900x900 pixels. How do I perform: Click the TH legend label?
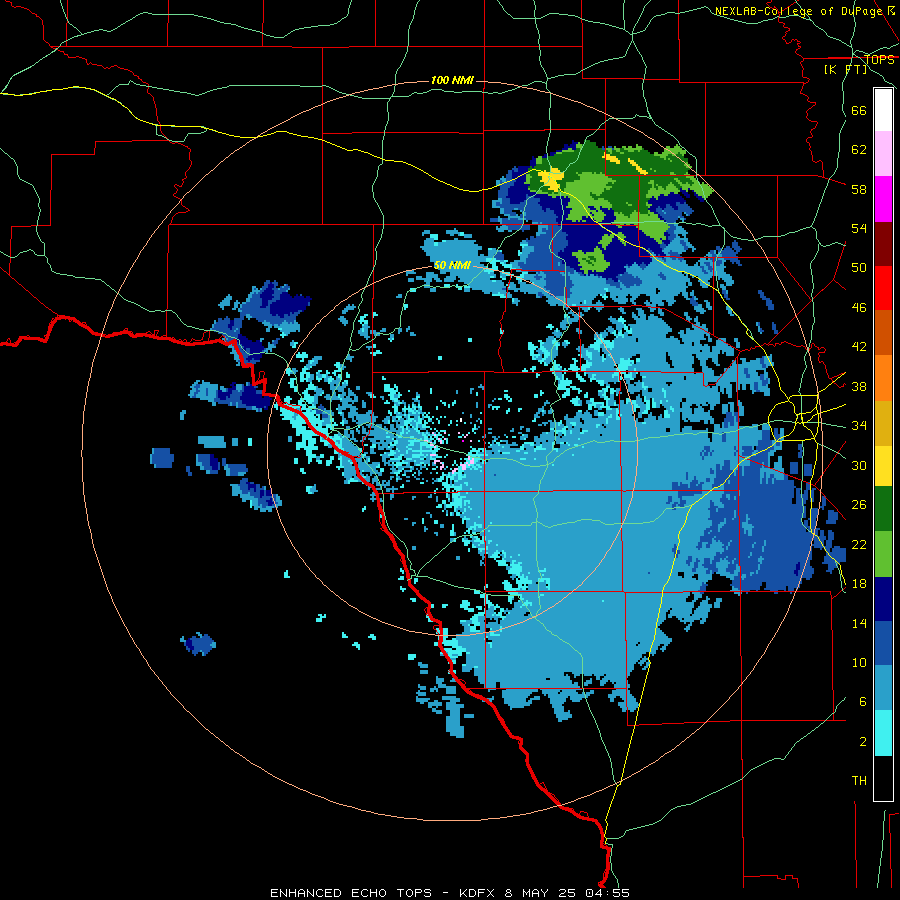pos(859,781)
